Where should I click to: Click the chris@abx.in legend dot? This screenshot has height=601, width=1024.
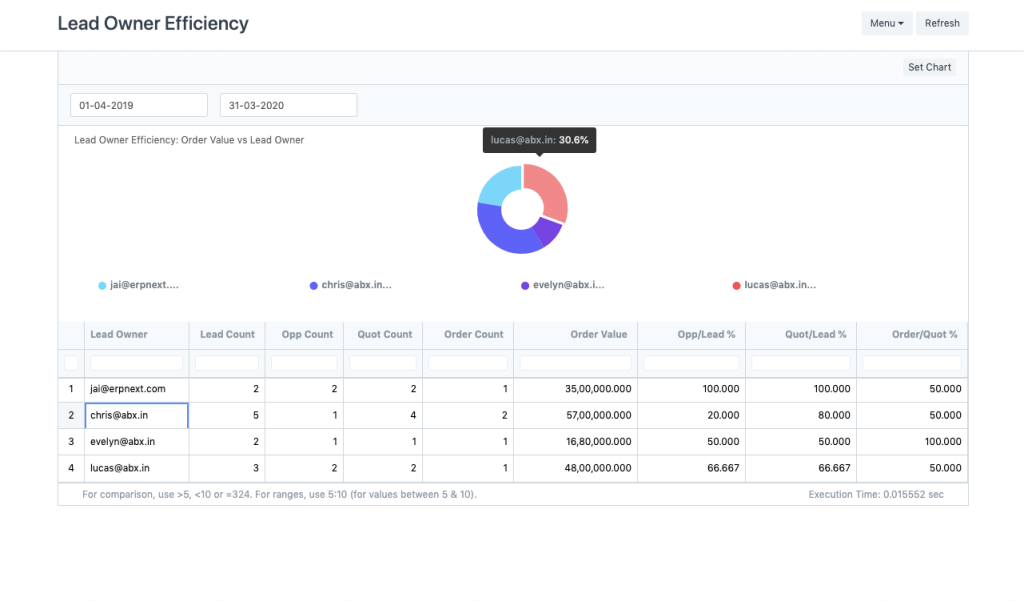coord(314,286)
